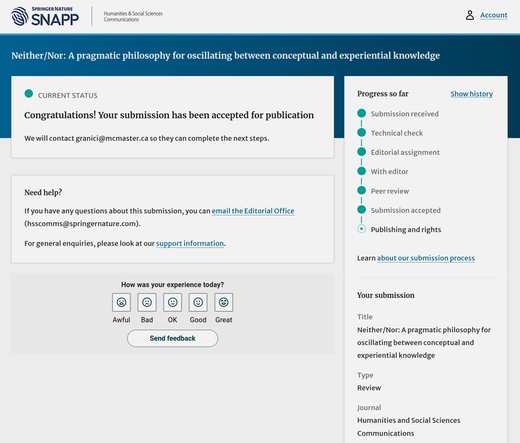Open email the Editorial Office link
Image resolution: width=520 pixels, height=443 pixels.
point(253,211)
